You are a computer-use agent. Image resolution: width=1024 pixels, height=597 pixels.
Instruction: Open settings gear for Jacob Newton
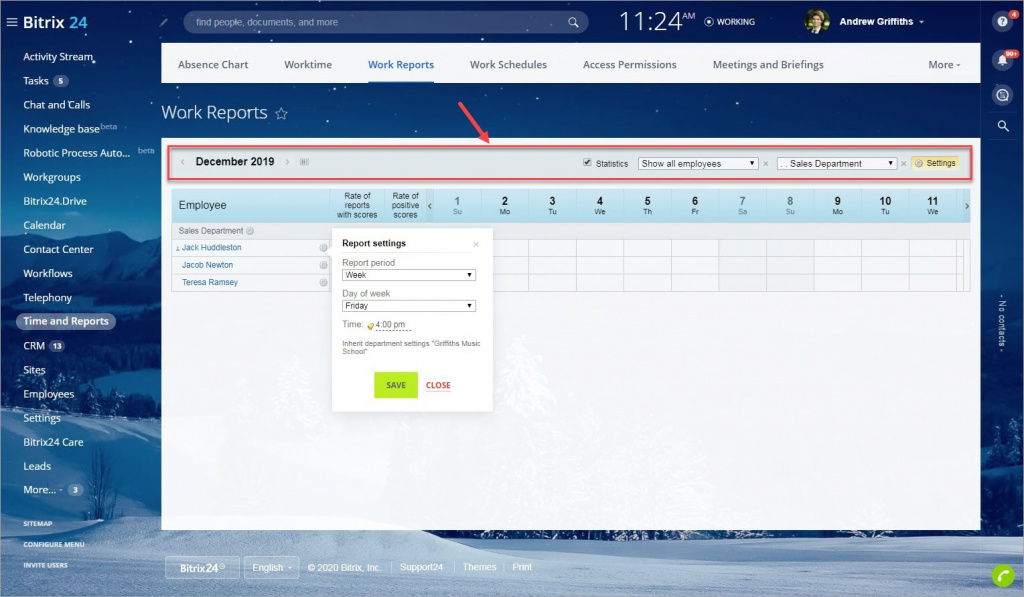323,265
